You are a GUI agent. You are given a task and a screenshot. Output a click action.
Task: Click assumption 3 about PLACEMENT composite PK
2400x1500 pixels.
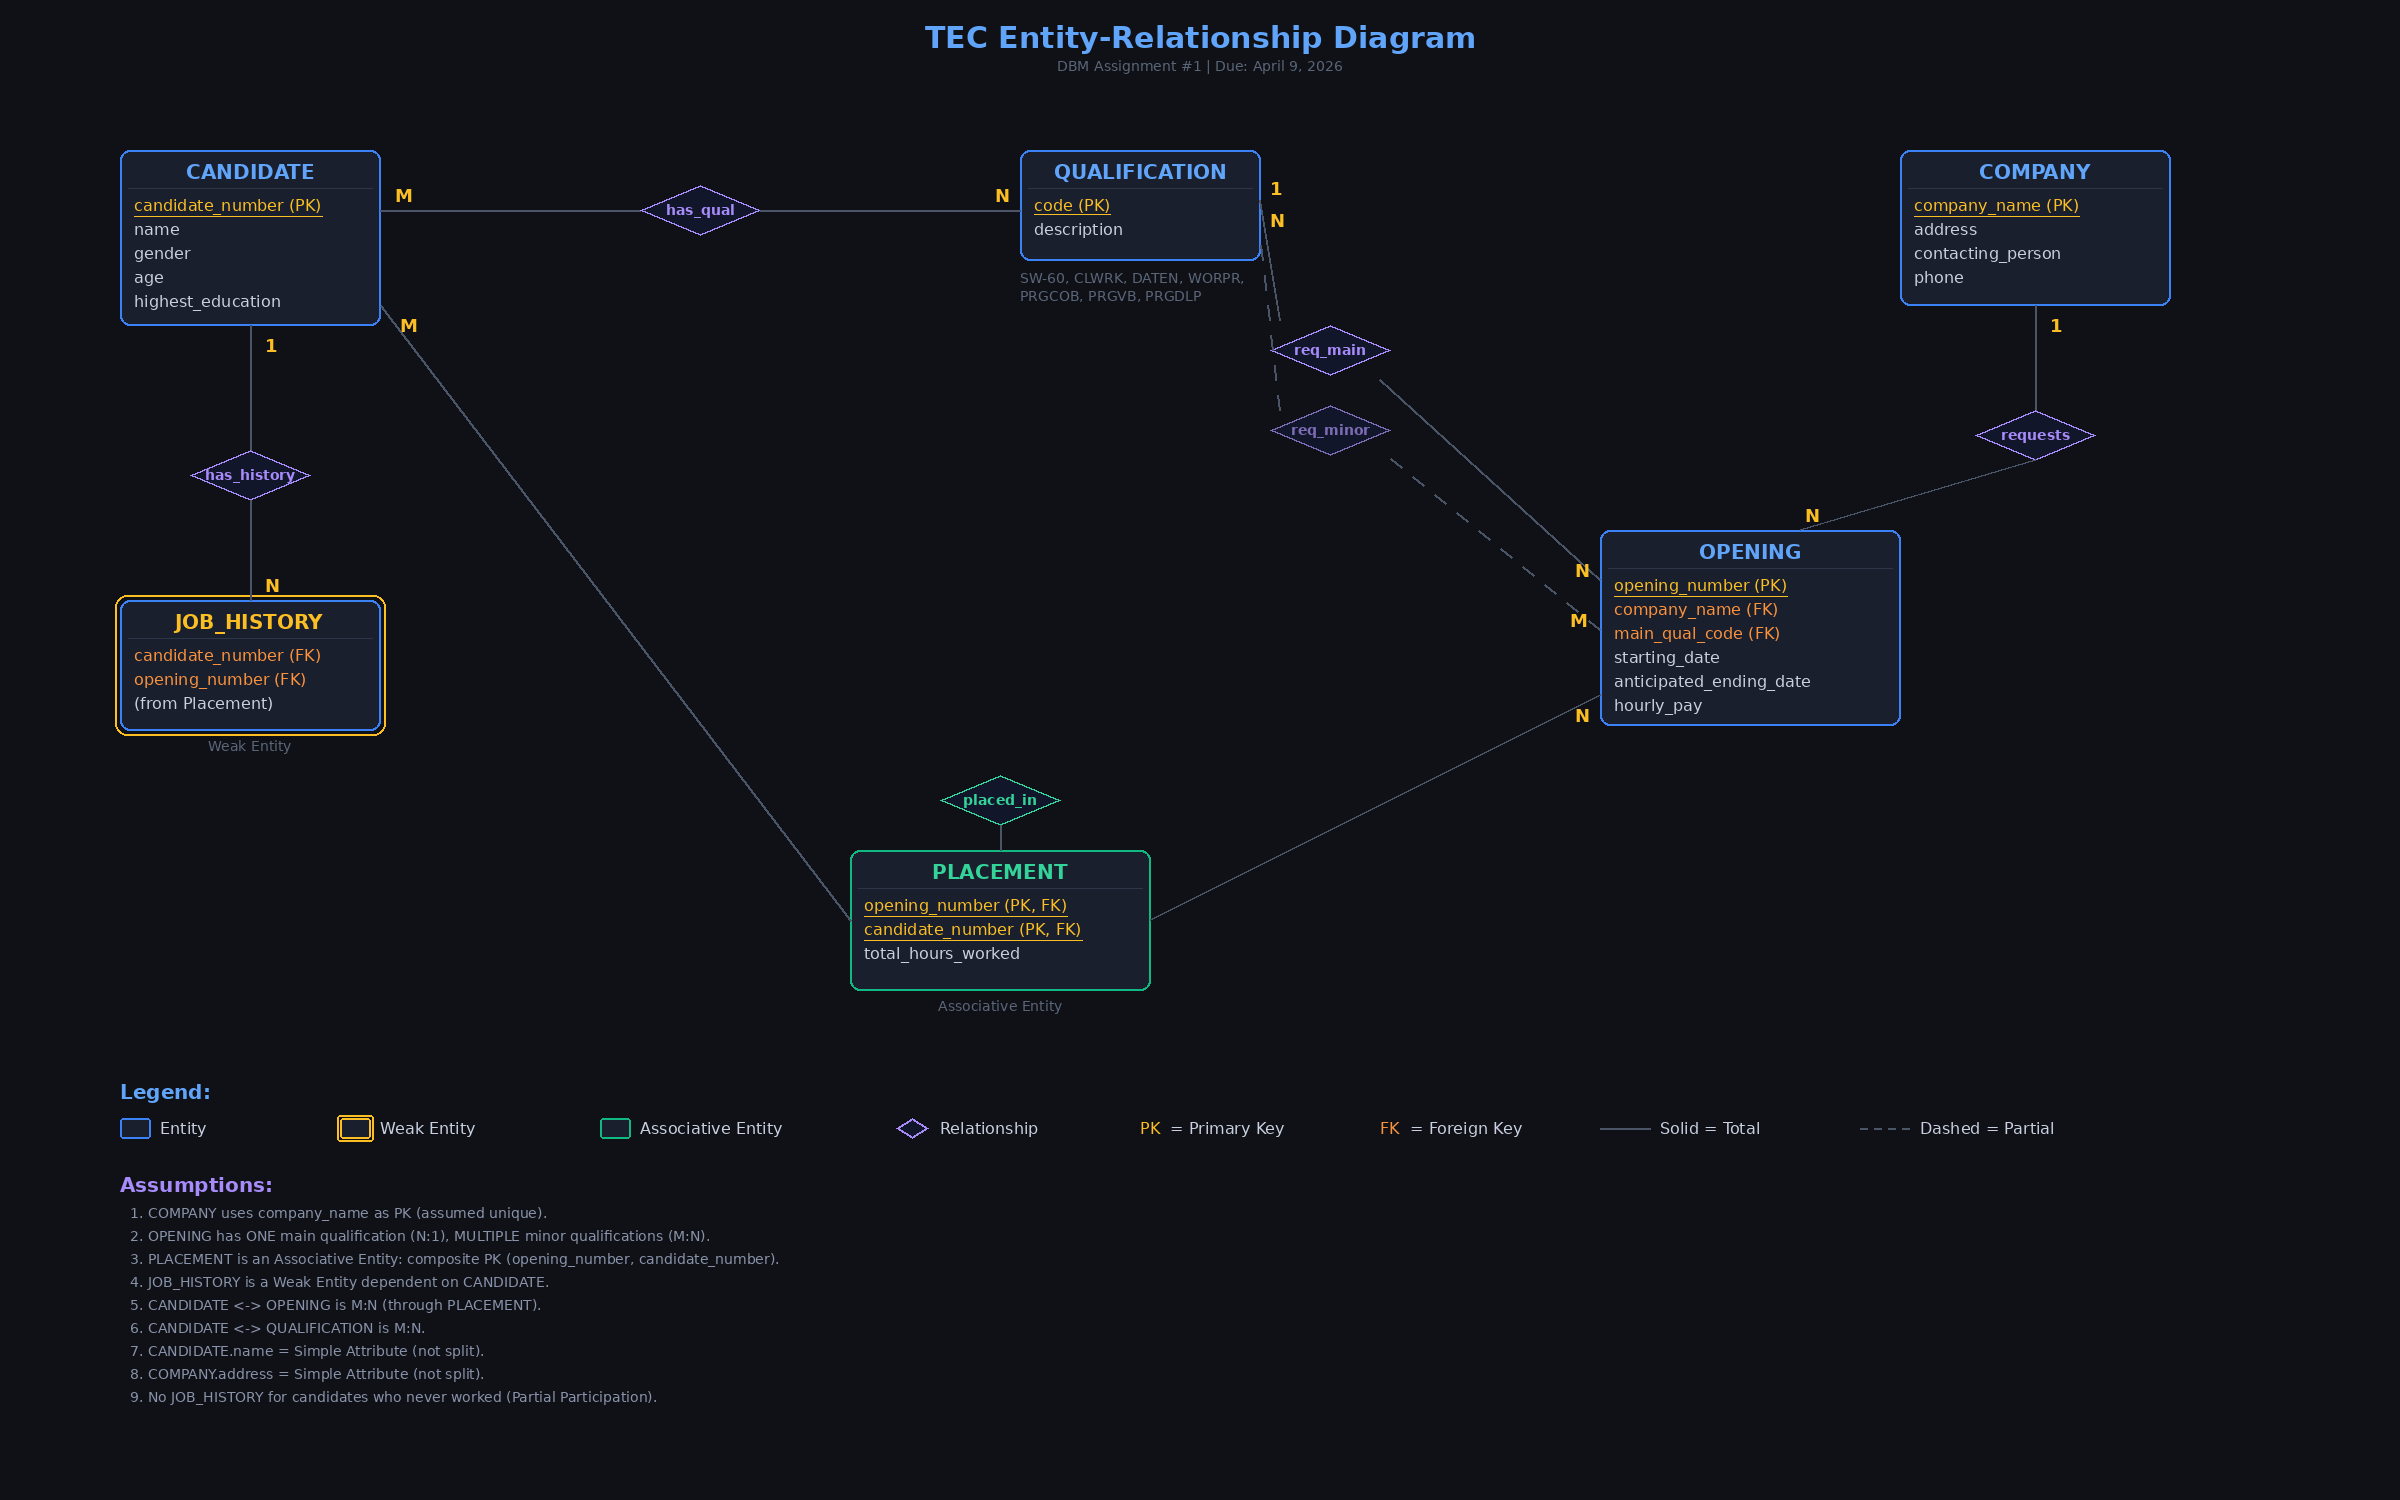(455, 1259)
